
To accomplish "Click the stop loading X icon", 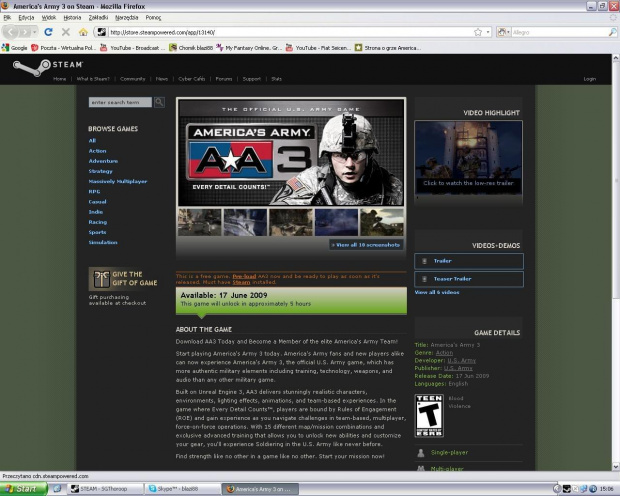I will (66, 32).
